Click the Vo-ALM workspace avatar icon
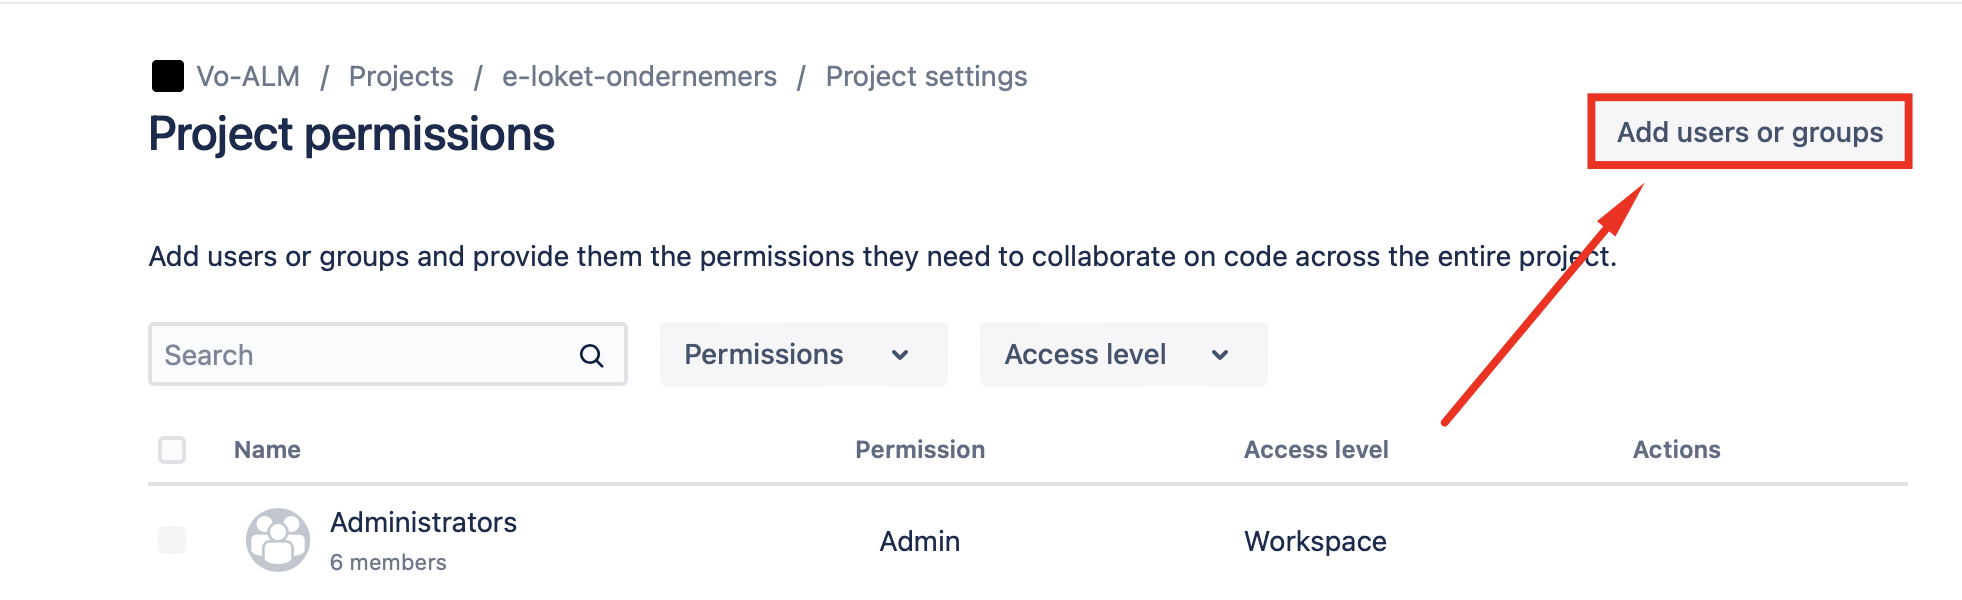This screenshot has height=600, width=1962. tap(168, 76)
